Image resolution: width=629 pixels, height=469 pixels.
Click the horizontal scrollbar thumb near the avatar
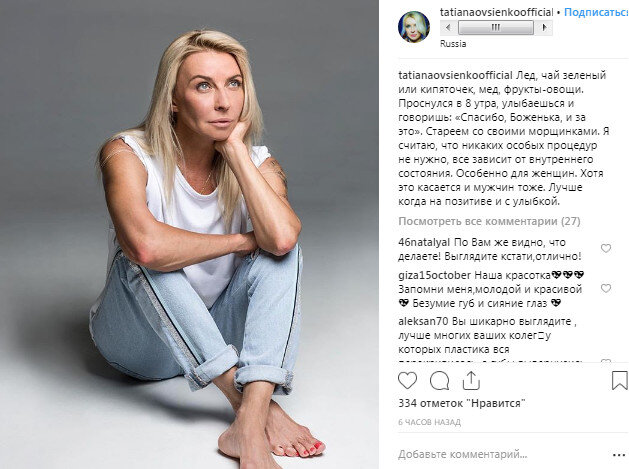coord(495,28)
